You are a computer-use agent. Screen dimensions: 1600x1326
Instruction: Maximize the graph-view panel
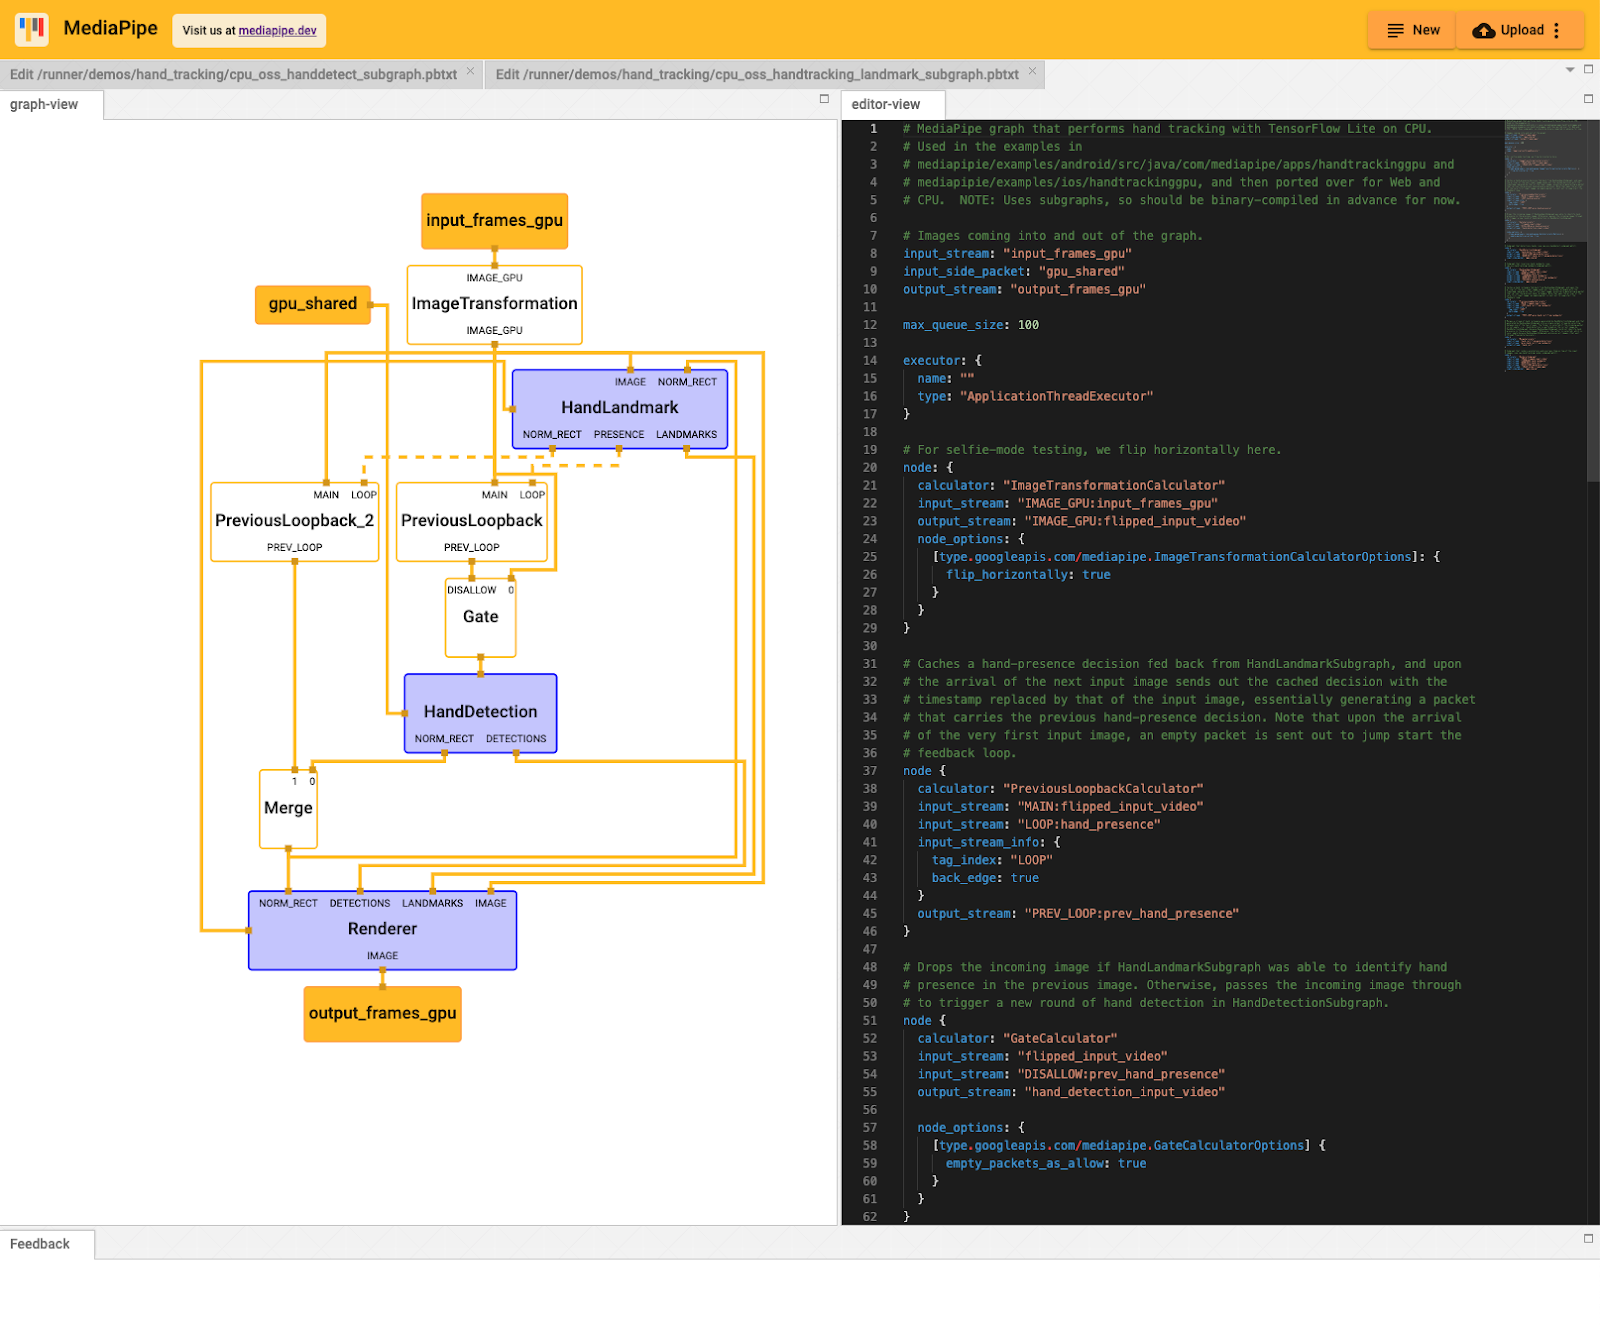824,99
